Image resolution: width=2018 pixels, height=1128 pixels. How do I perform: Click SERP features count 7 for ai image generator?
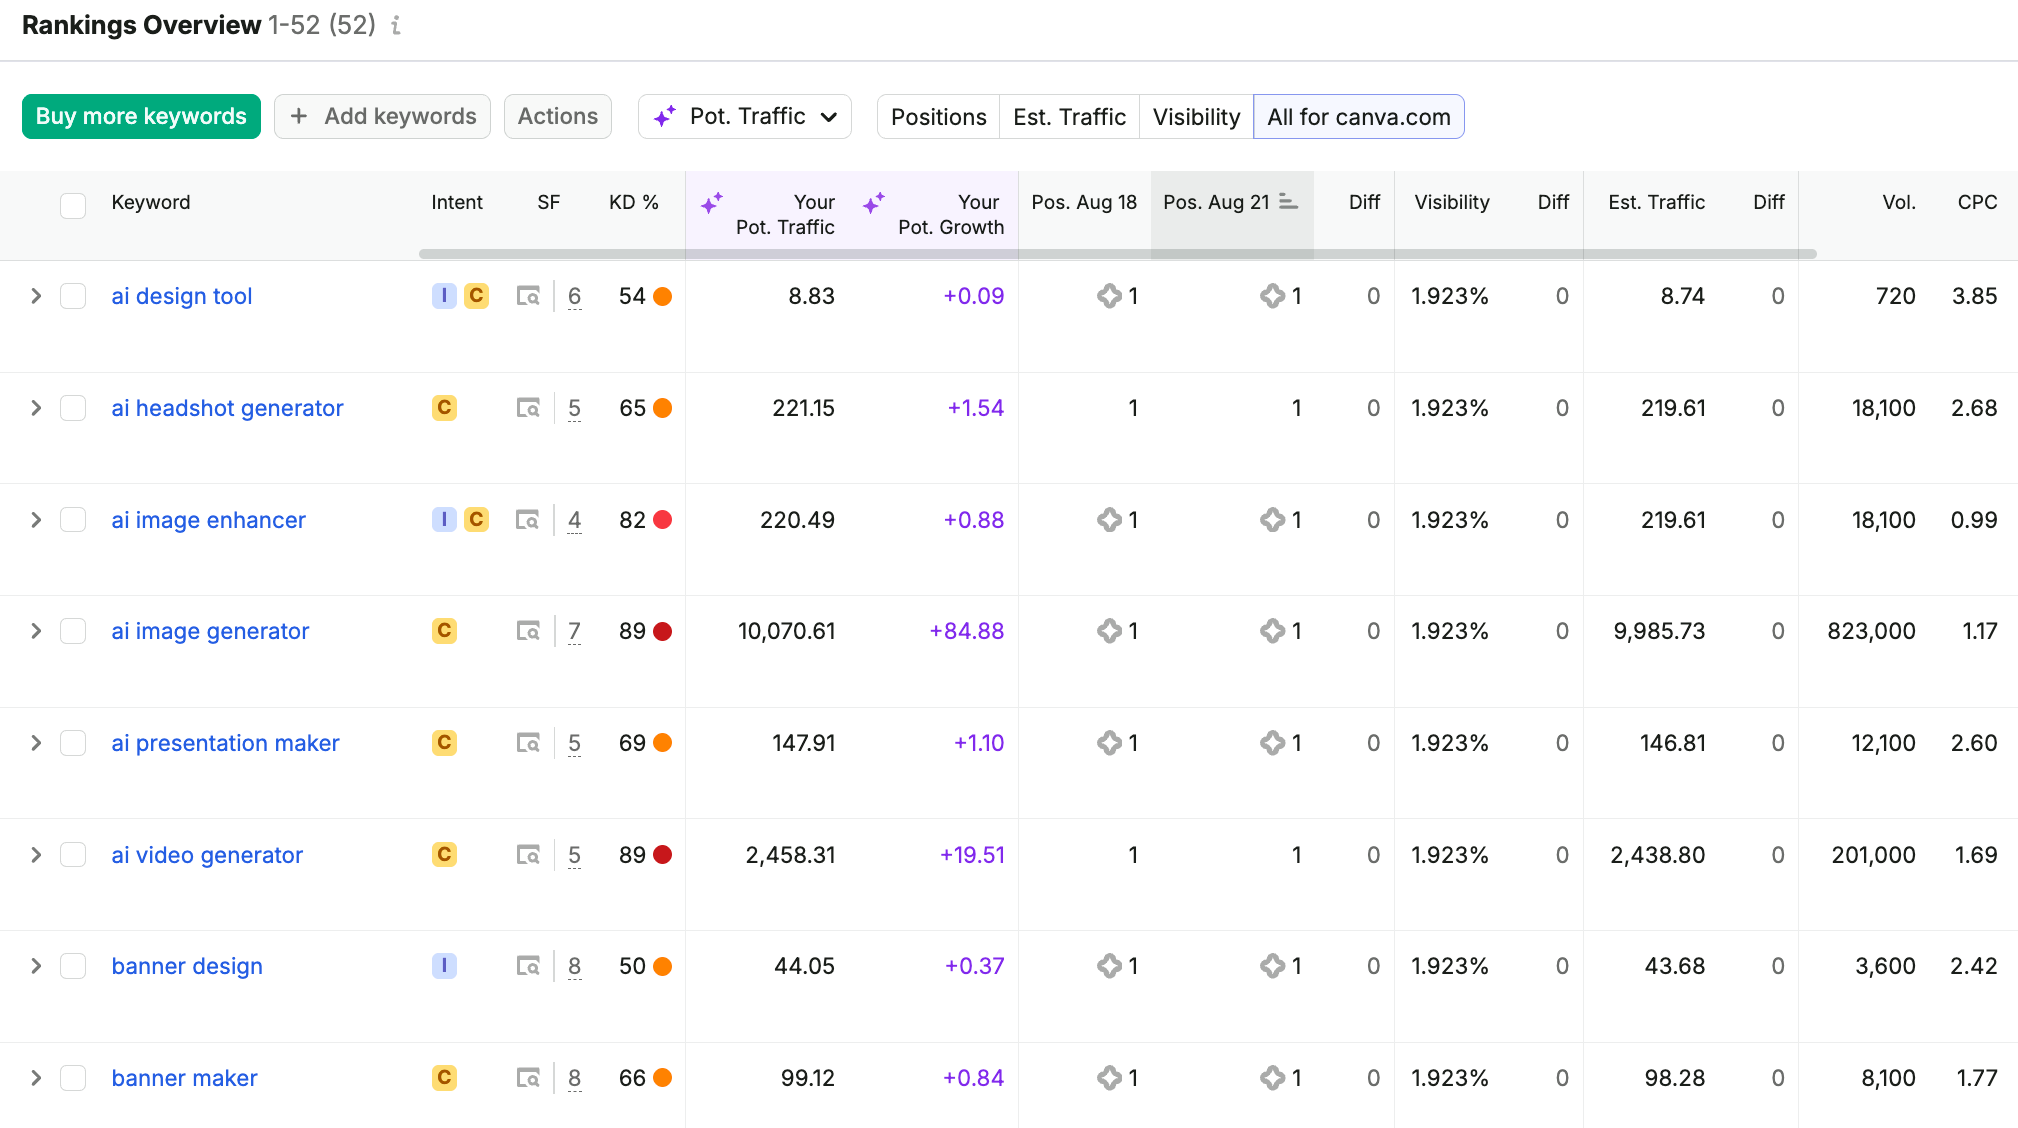click(x=574, y=631)
